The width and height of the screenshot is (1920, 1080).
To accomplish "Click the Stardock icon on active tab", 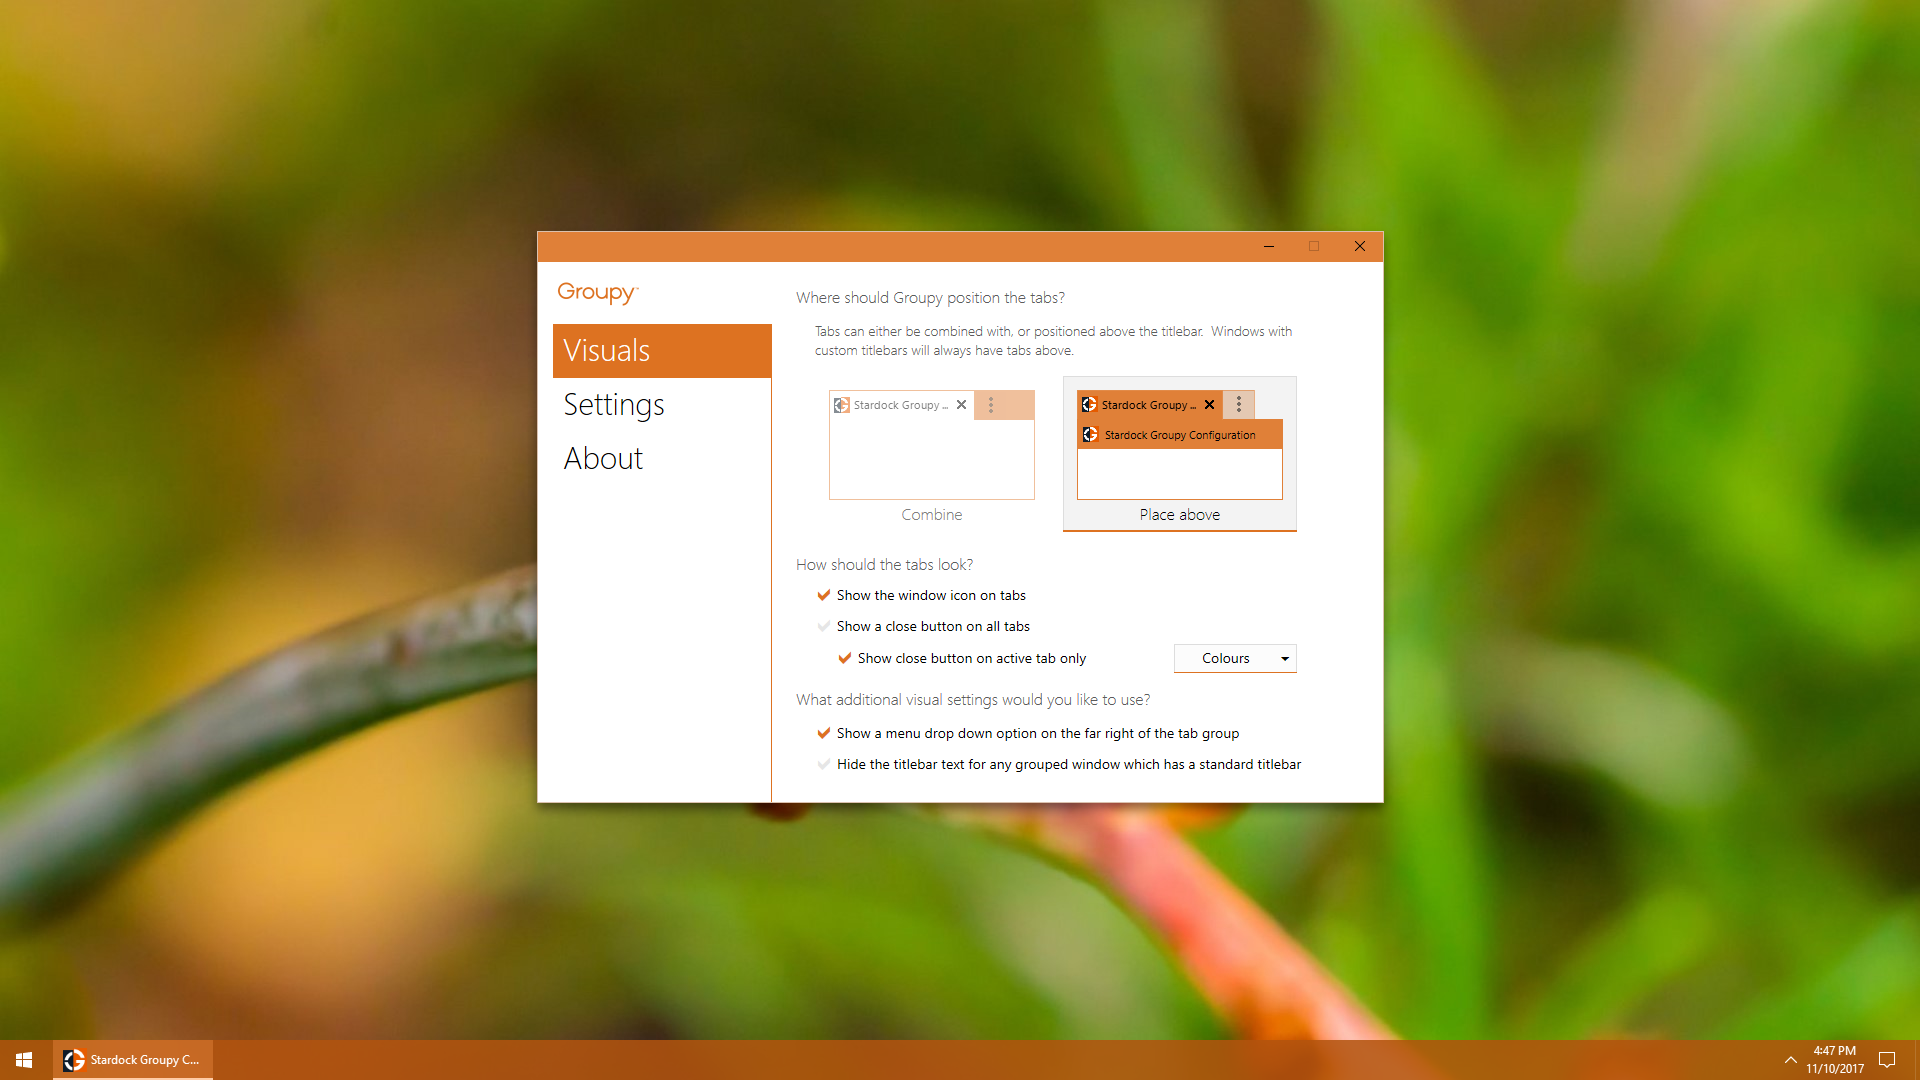I will point(1088,405).
